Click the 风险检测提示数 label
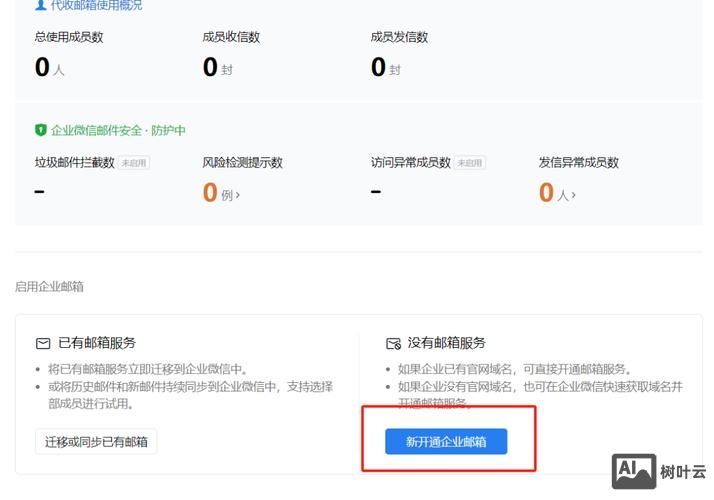714x500 pixels. pos(243,163)
